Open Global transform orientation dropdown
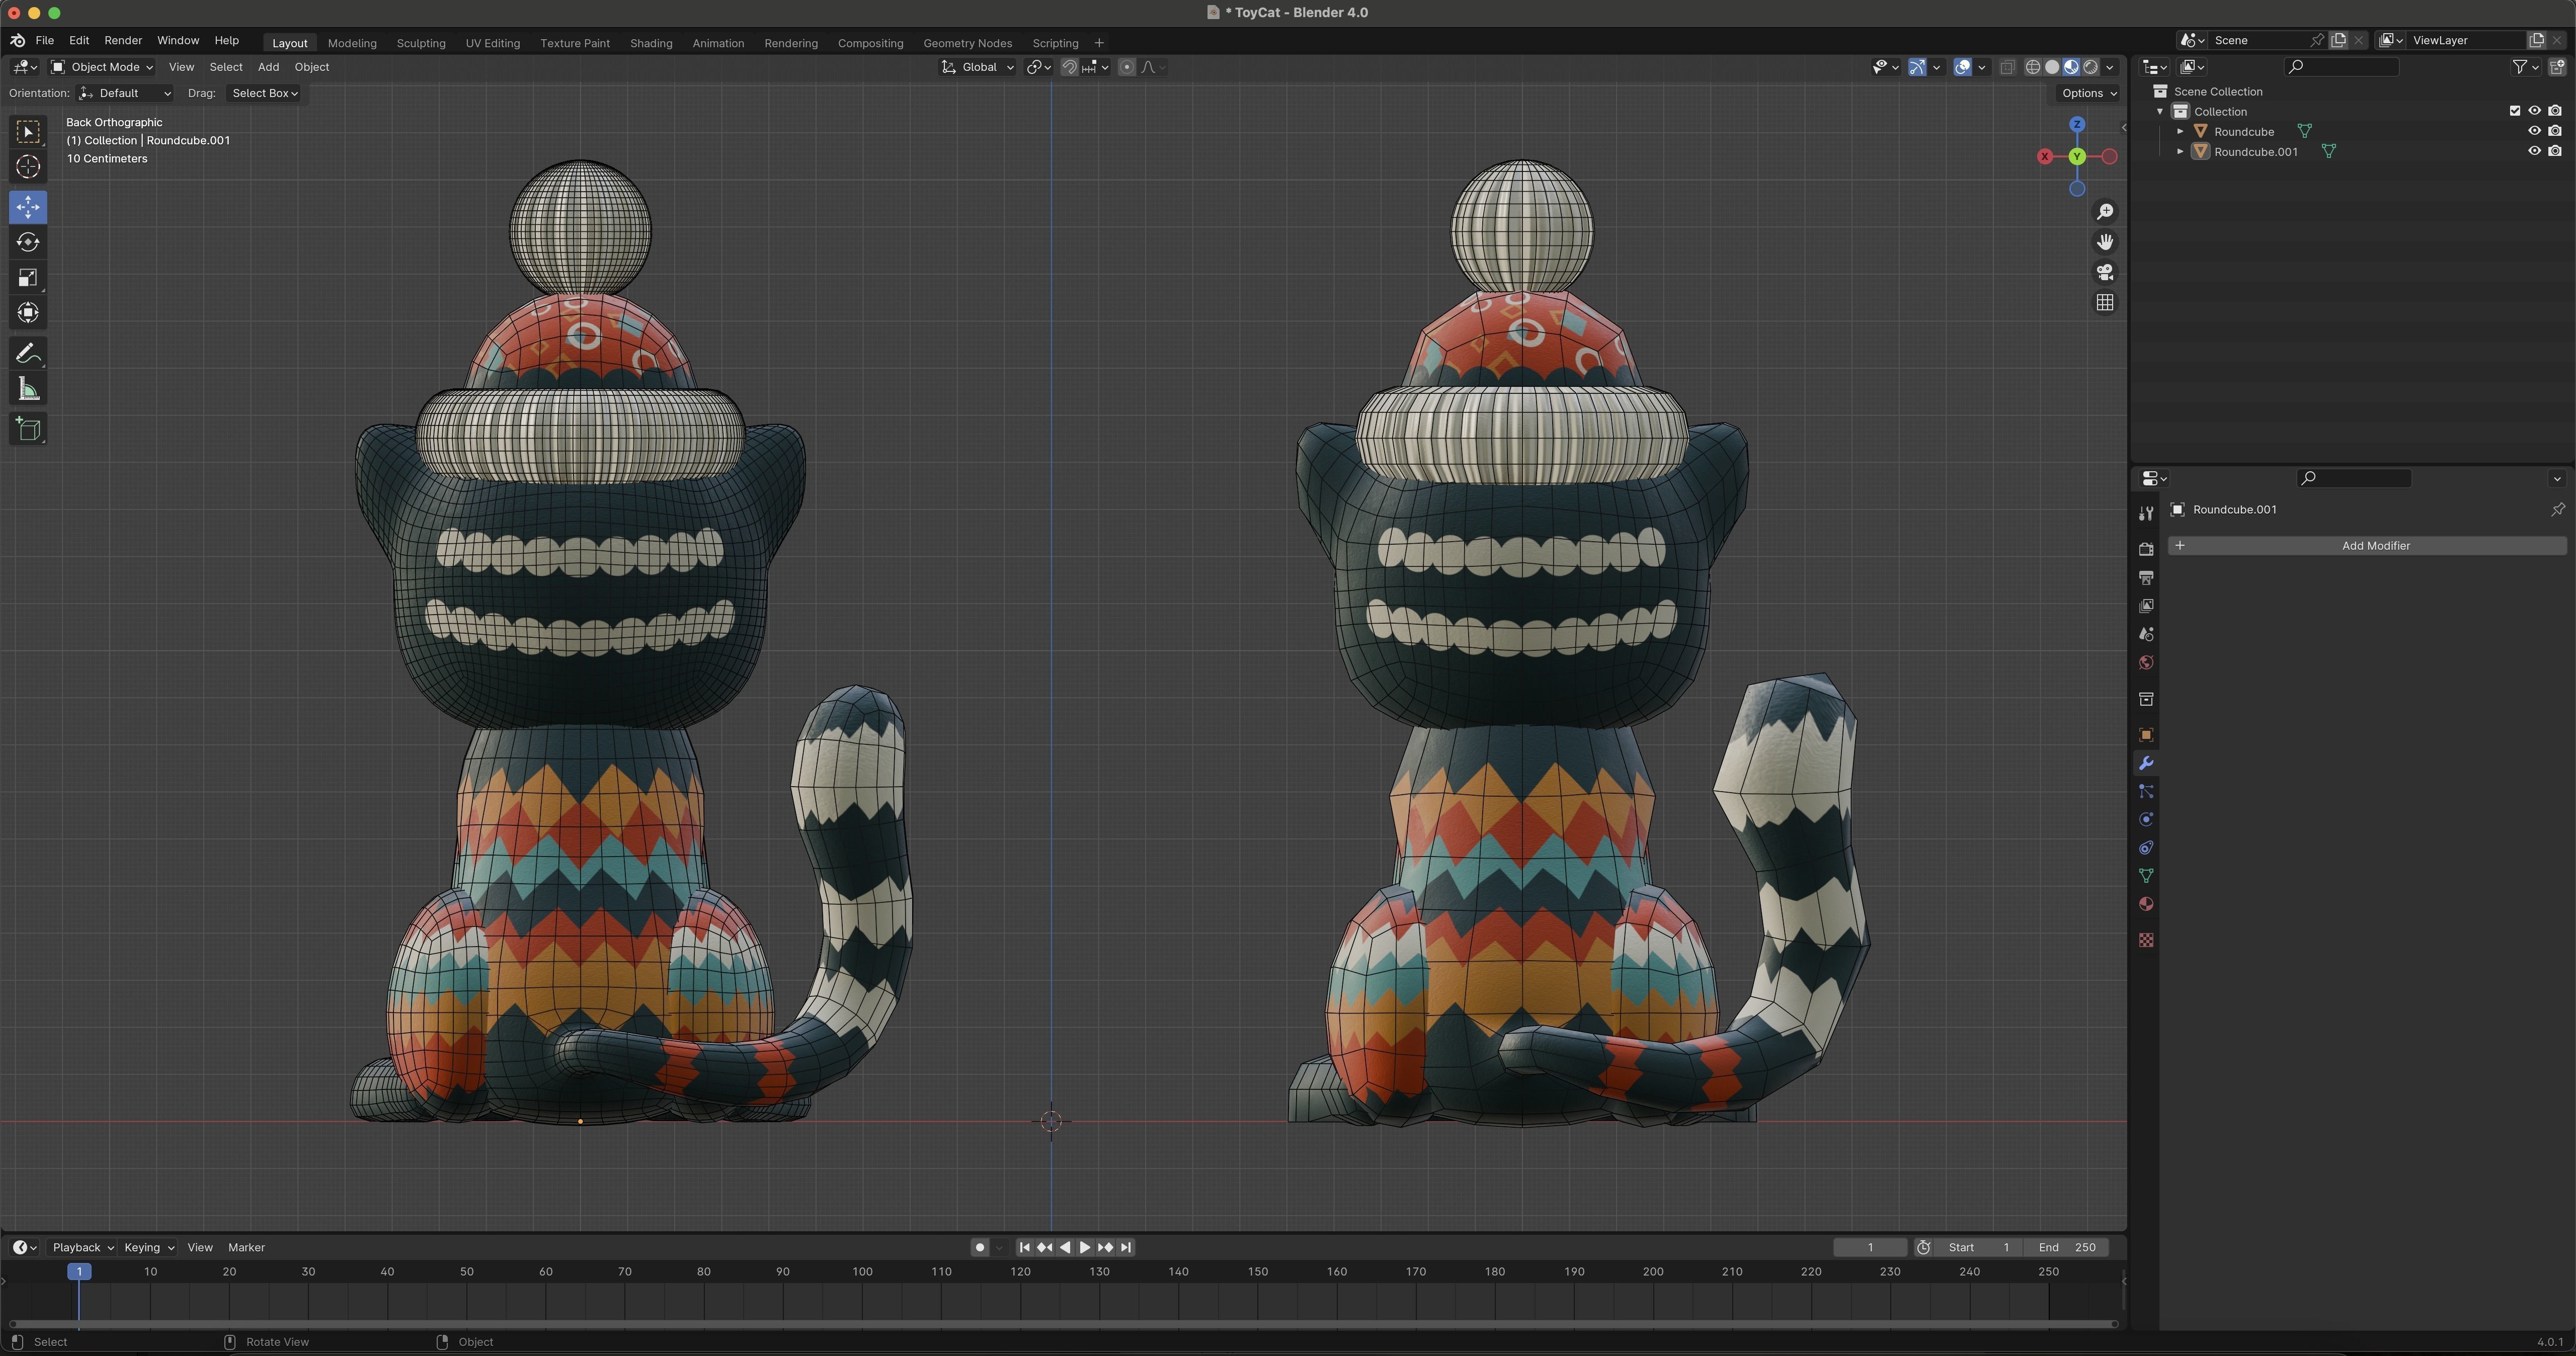This screenshot has width=2576, height=1356. click(977, 67)
